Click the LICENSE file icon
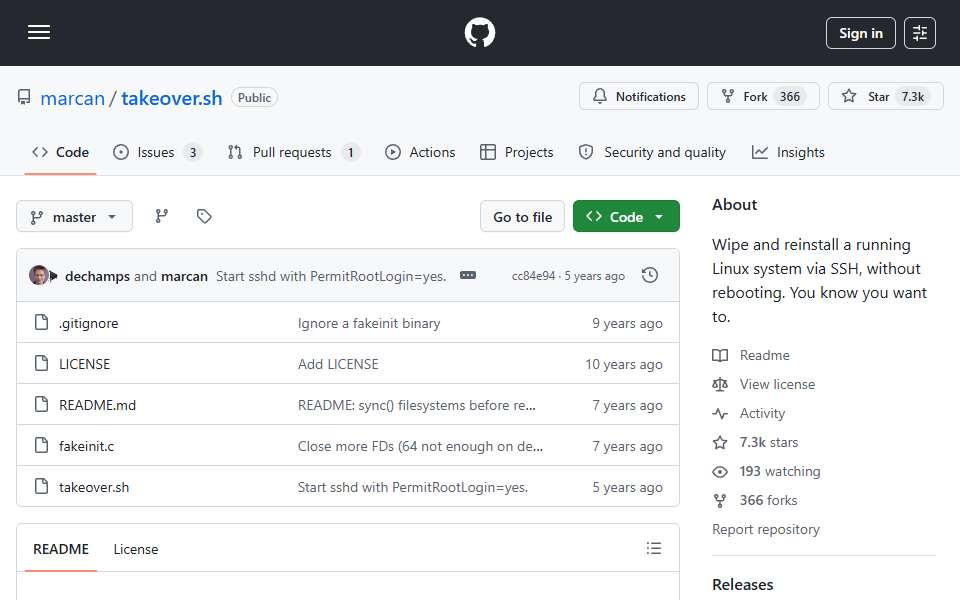 click(41, 363)
